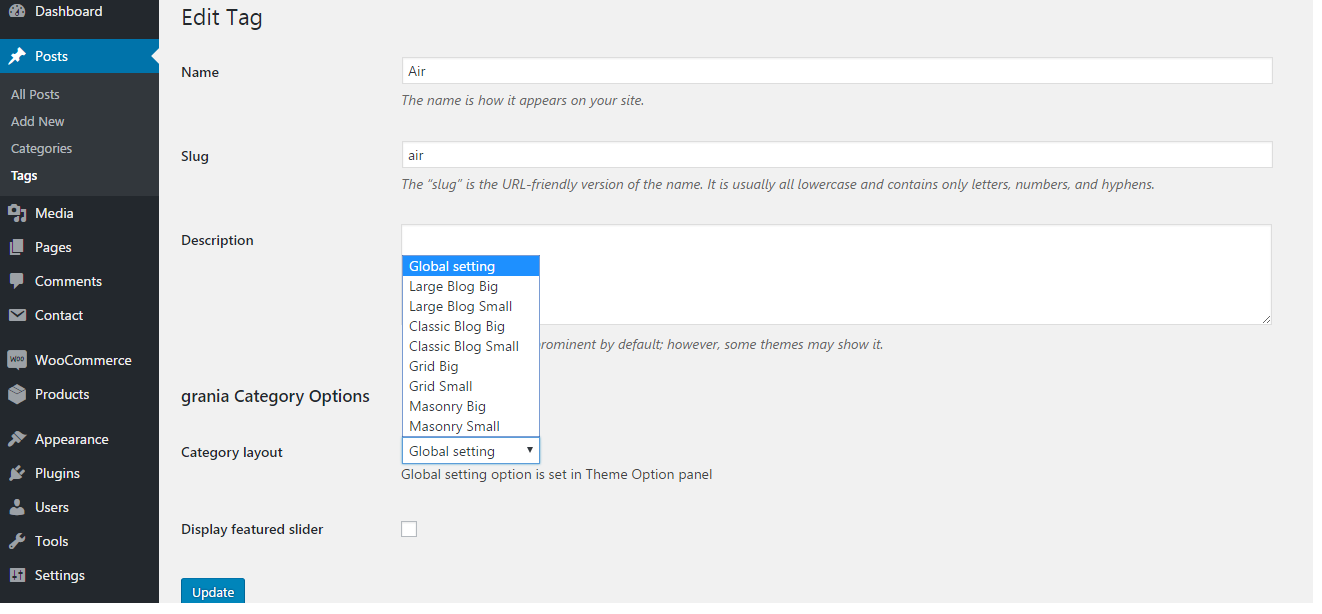The width and height of the screenshot is (1322, 614).
Task: Click the Plugins plug icon
Action: 17,473
